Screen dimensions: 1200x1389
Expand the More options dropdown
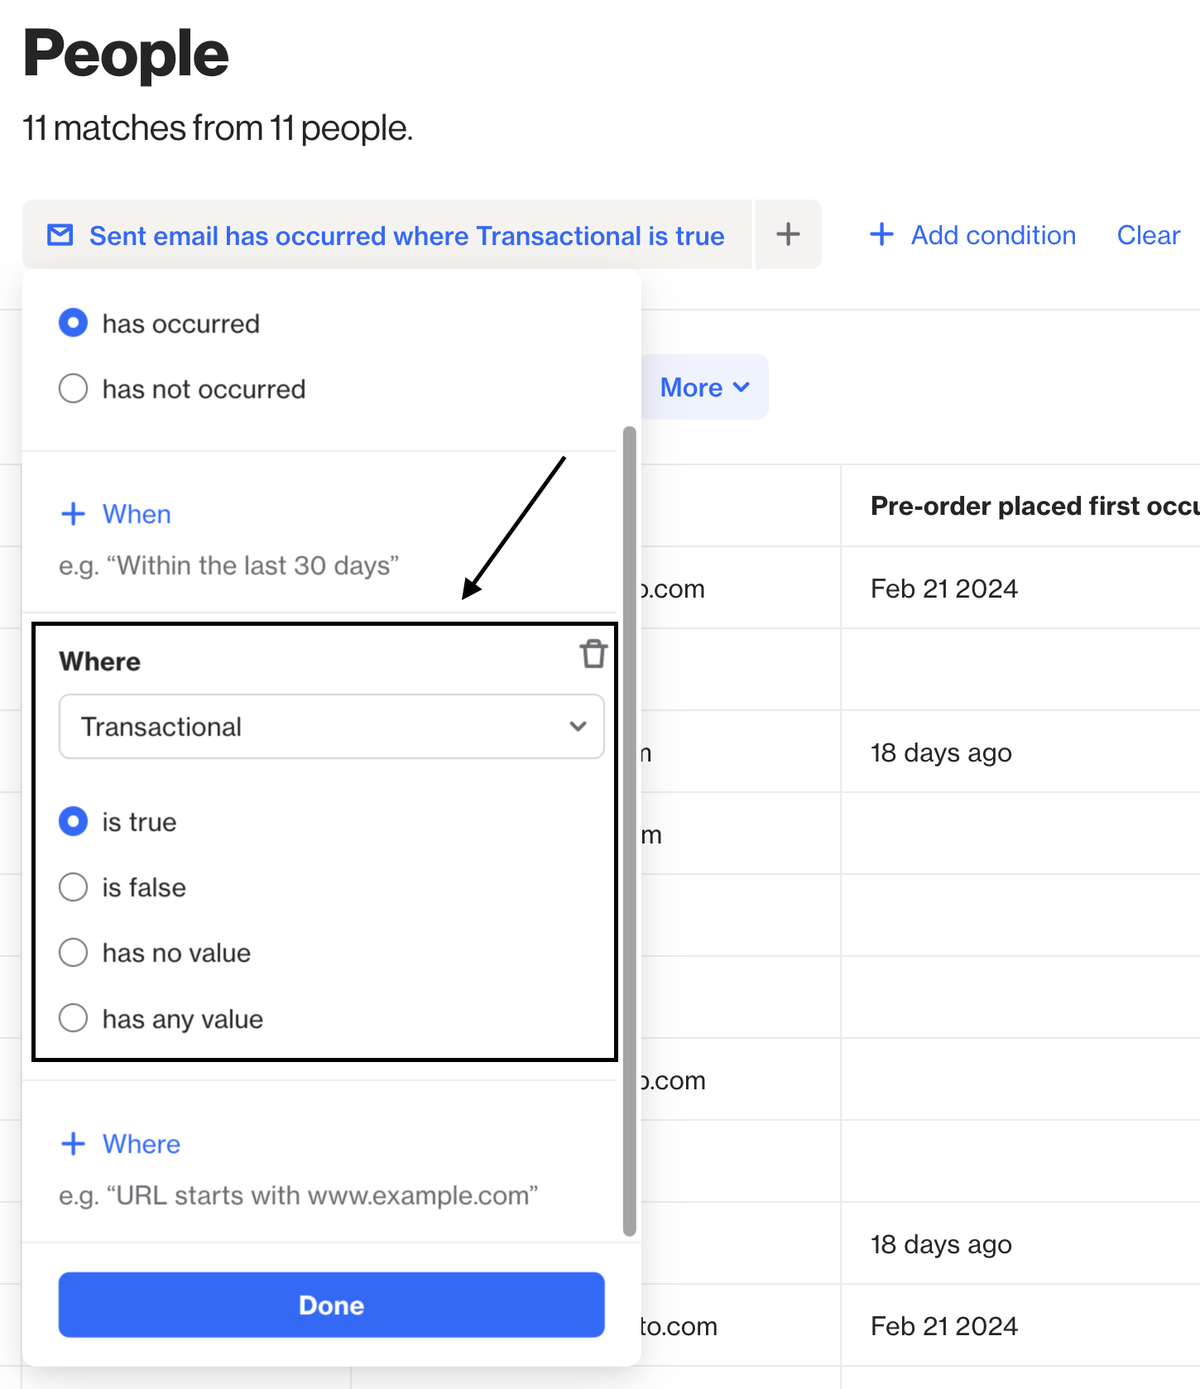point(703,387)
